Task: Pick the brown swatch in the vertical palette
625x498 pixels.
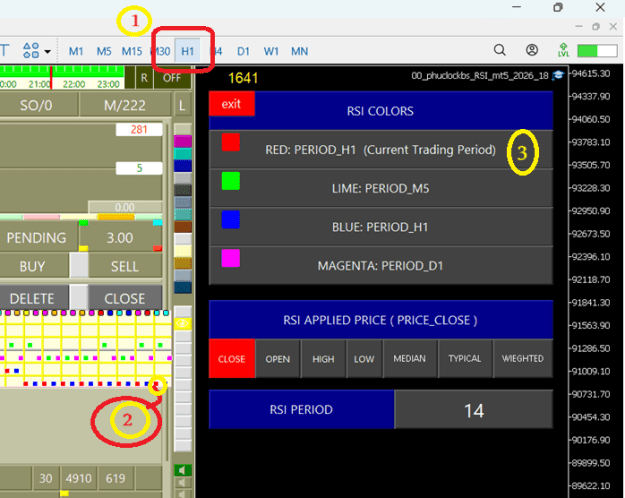Action: [x=183, y=227]
